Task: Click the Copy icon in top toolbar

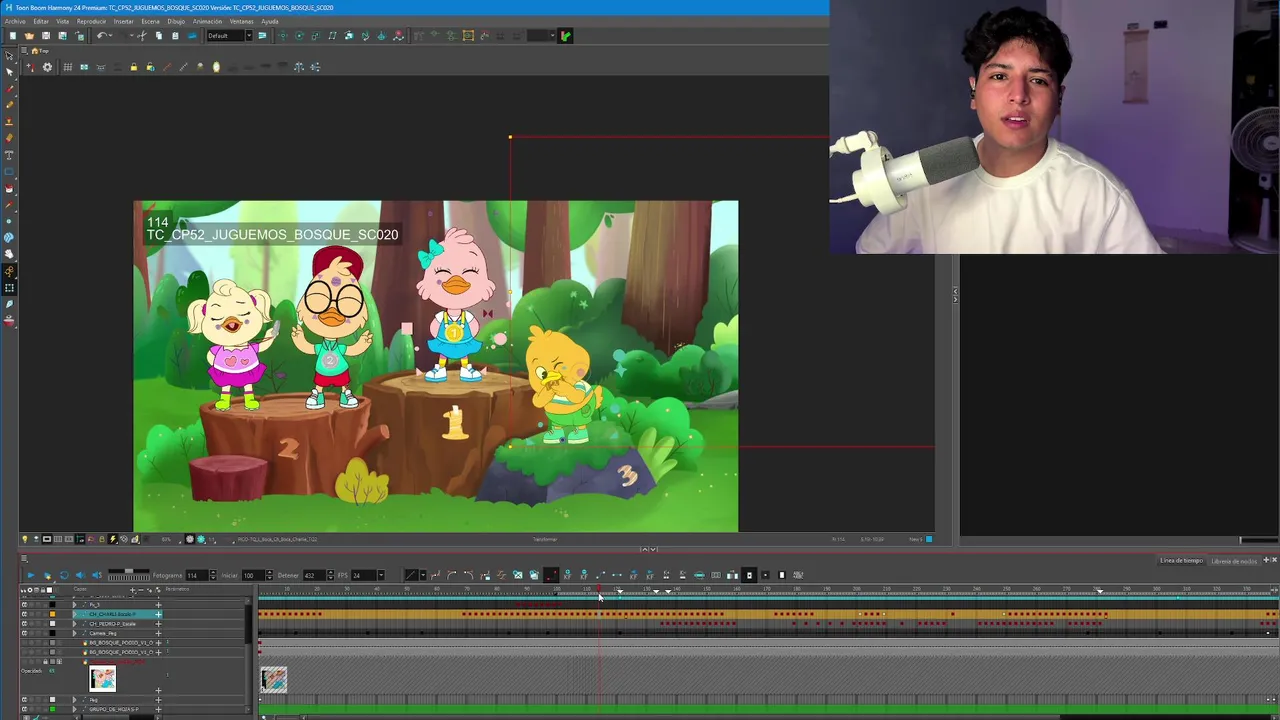Action: point(159,36)
